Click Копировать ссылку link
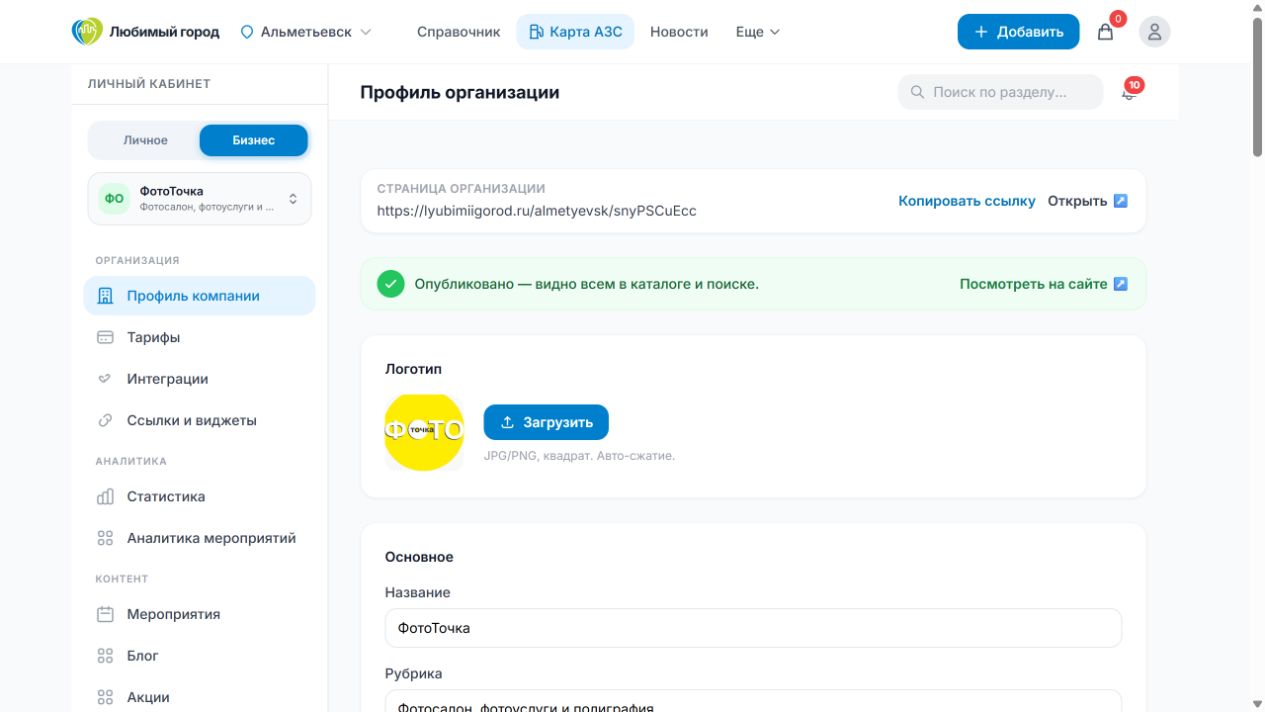1265x712 pixels. 967,201
